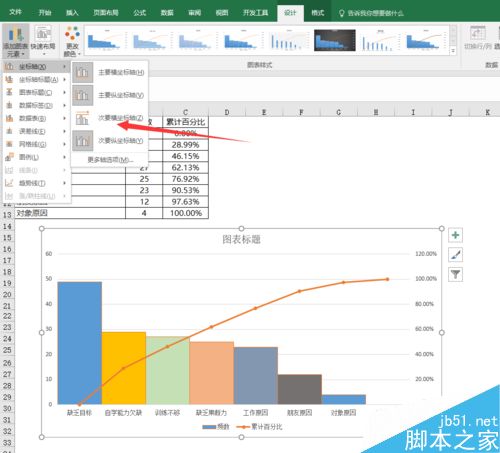Toggle 主要横坐标轴 (primary horizontal axis)
The width and height of the screenshot is (500, 453).
pos(110,72)
